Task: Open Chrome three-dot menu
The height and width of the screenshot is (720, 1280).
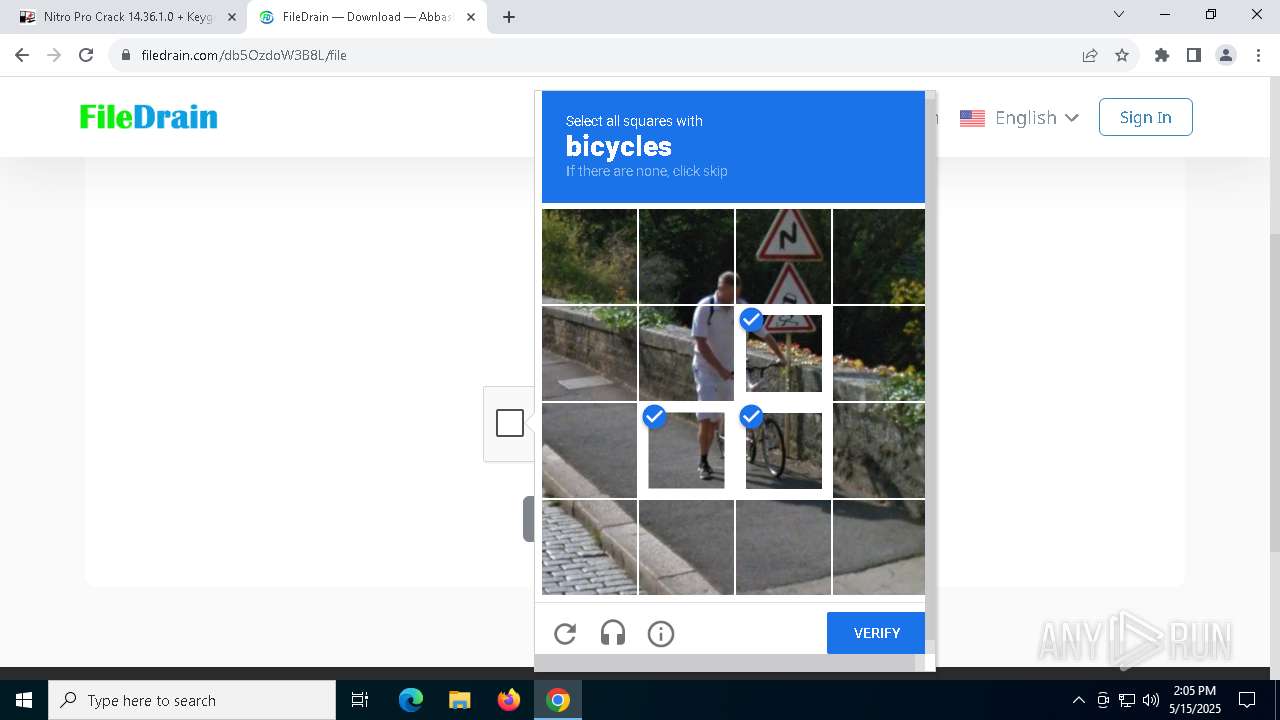Action: coord(1257,55)
